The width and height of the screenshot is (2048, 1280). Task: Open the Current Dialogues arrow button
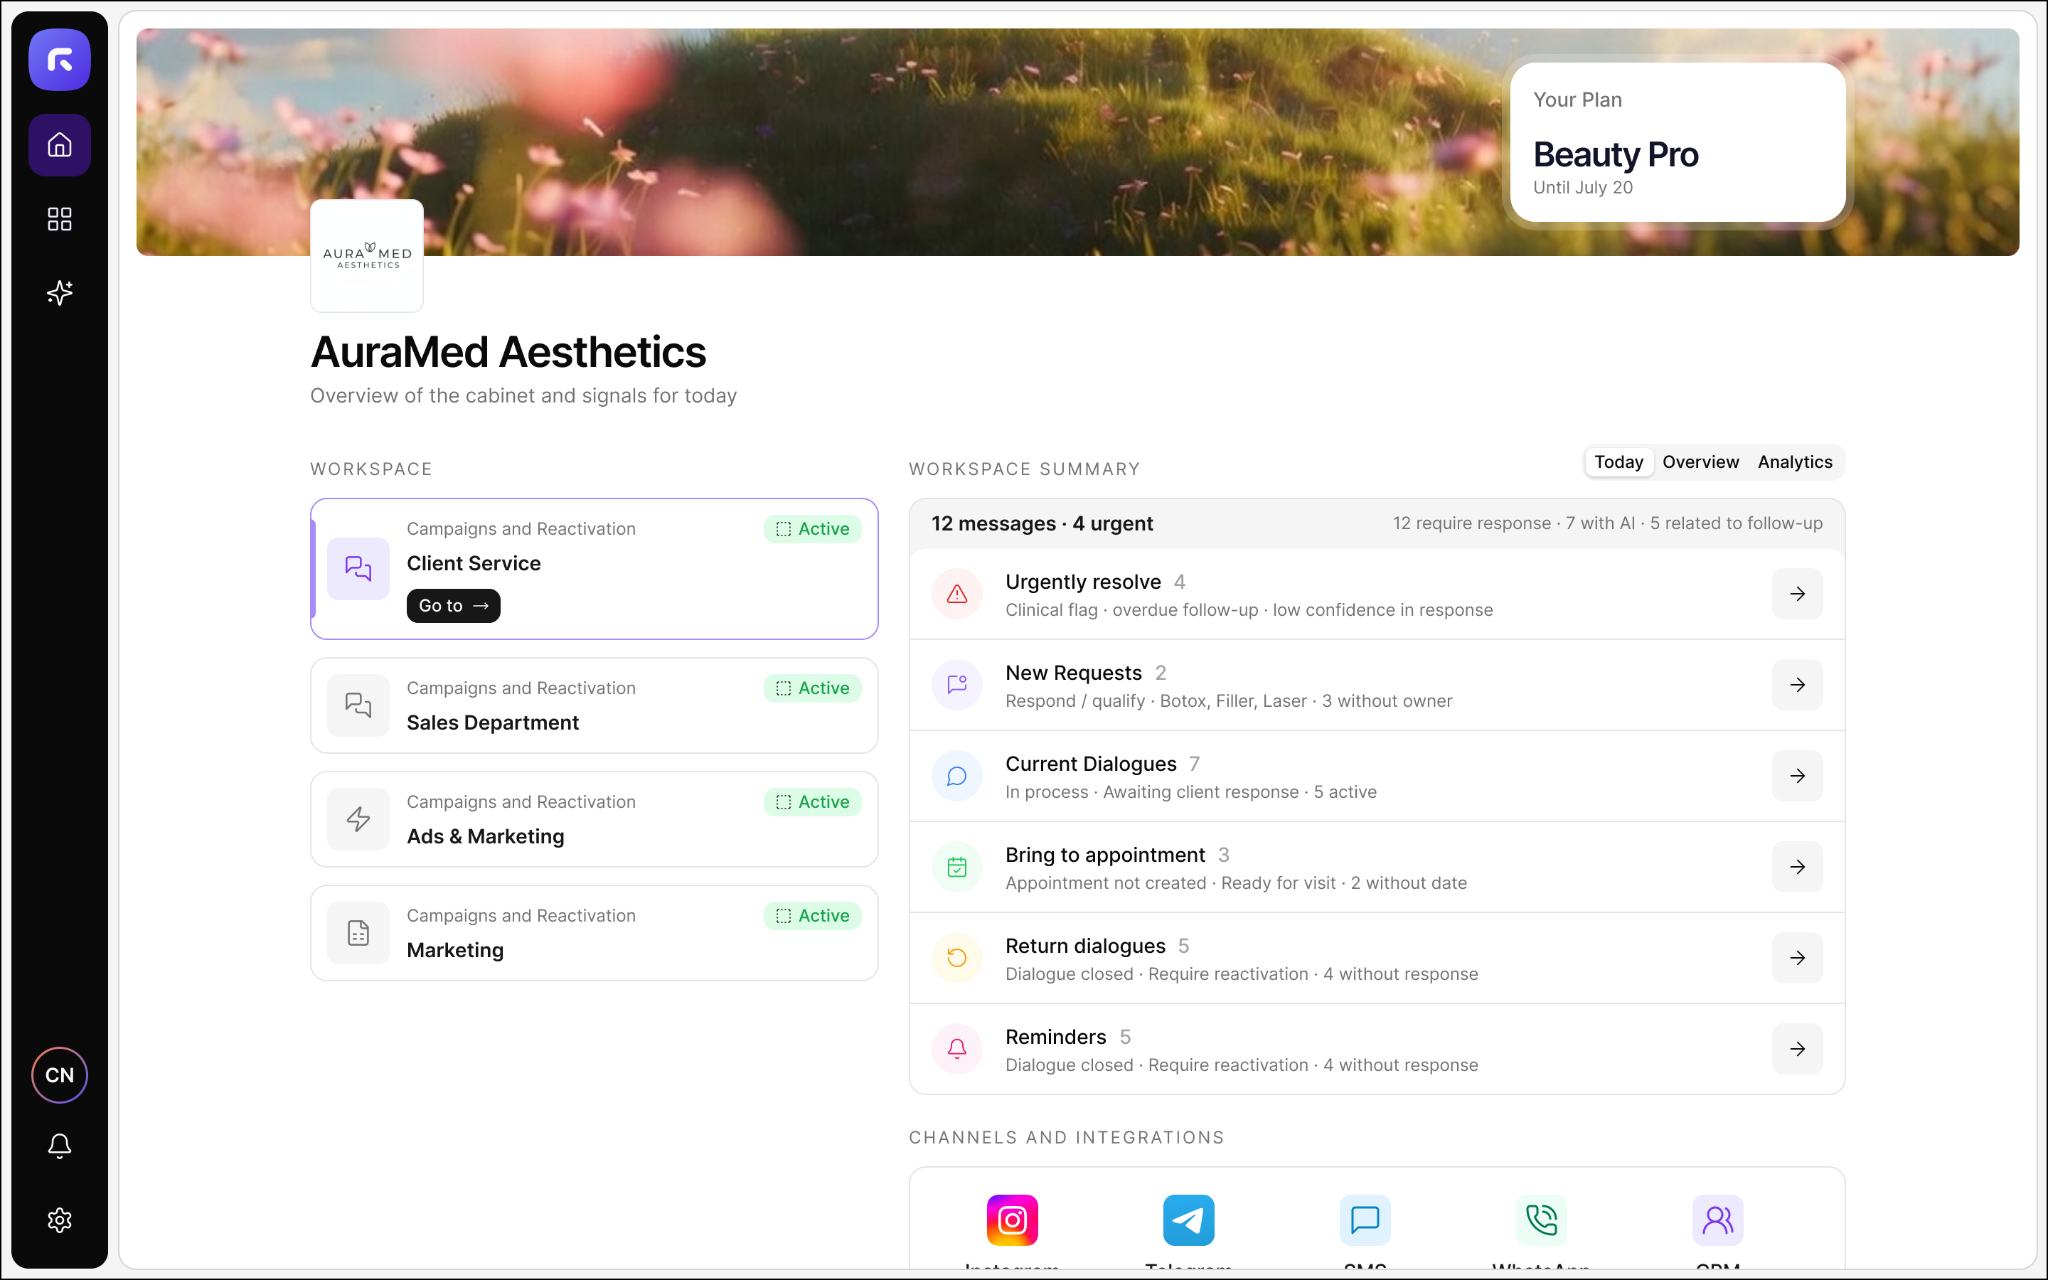tap(1797, 776)
